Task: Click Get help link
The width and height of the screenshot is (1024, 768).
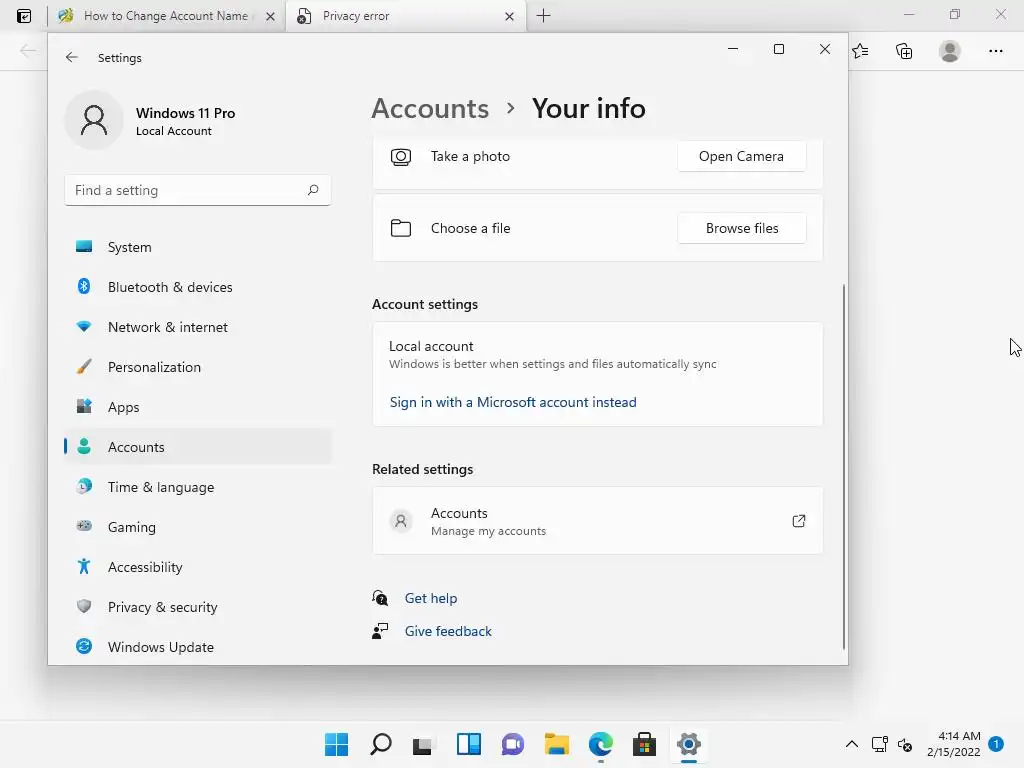Action: (x=431, y=598)
